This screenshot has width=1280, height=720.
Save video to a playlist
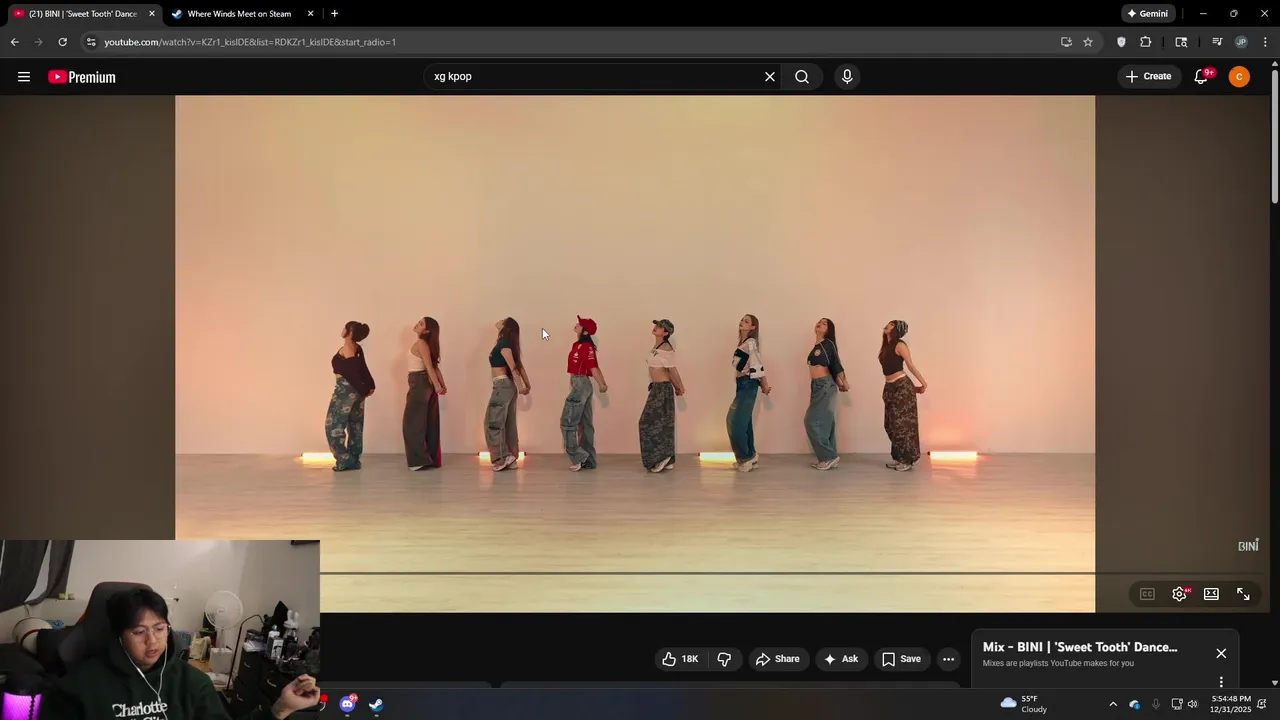coord(901,659)
